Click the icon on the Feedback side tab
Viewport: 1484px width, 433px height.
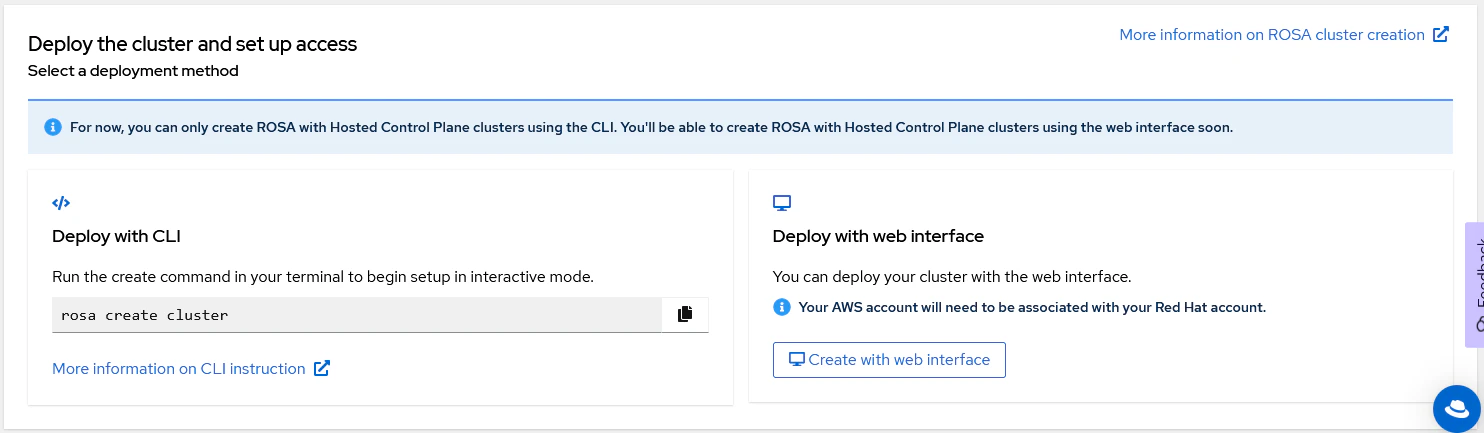click(x=1478, y=324)
